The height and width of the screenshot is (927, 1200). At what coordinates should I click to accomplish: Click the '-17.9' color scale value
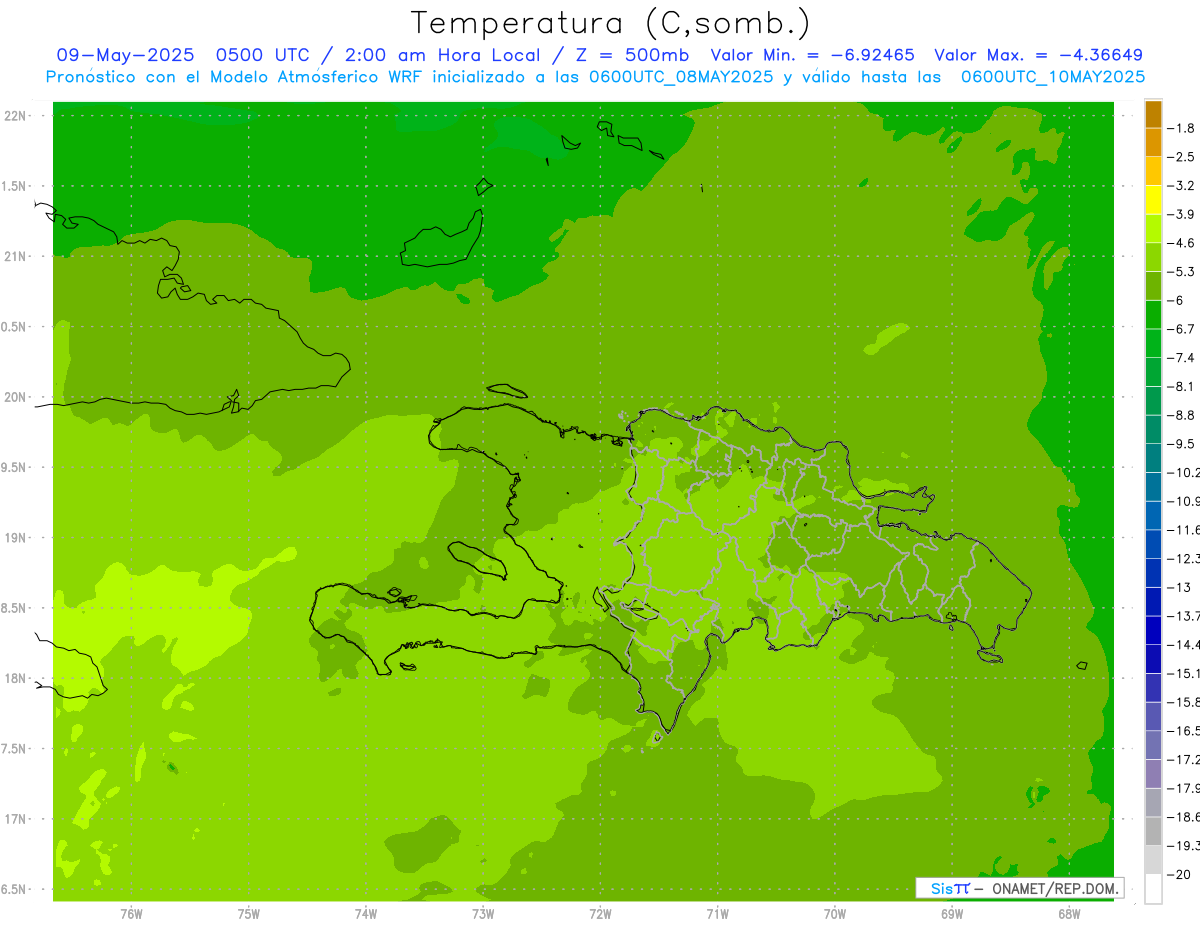1184,788
